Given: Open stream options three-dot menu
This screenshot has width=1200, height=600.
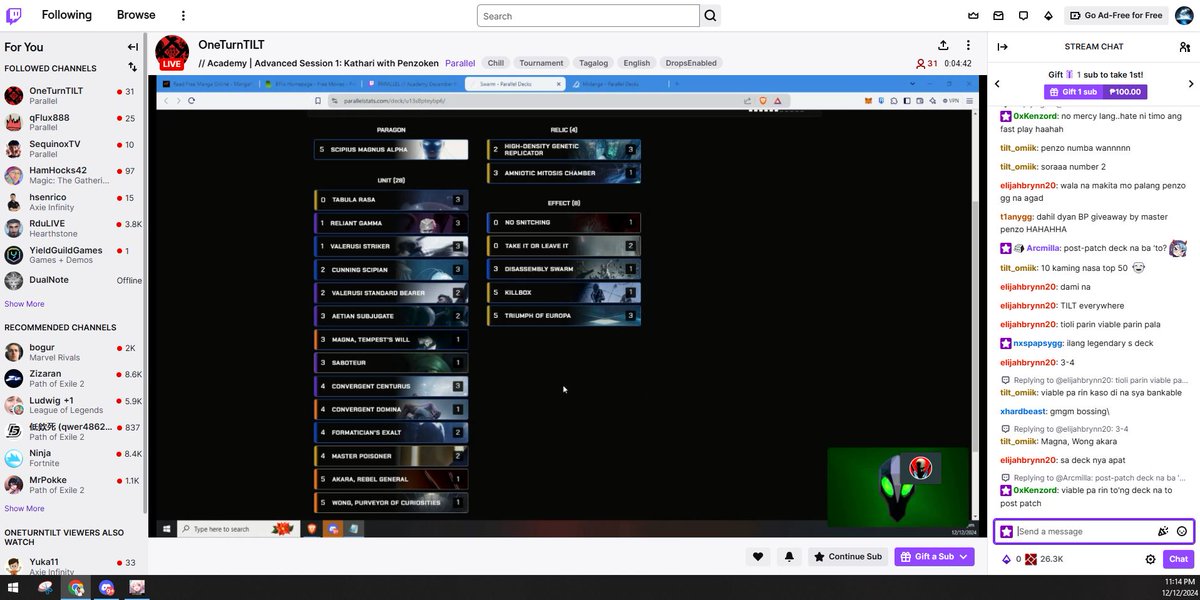Looking at the screenshot, I should [968, 46].
